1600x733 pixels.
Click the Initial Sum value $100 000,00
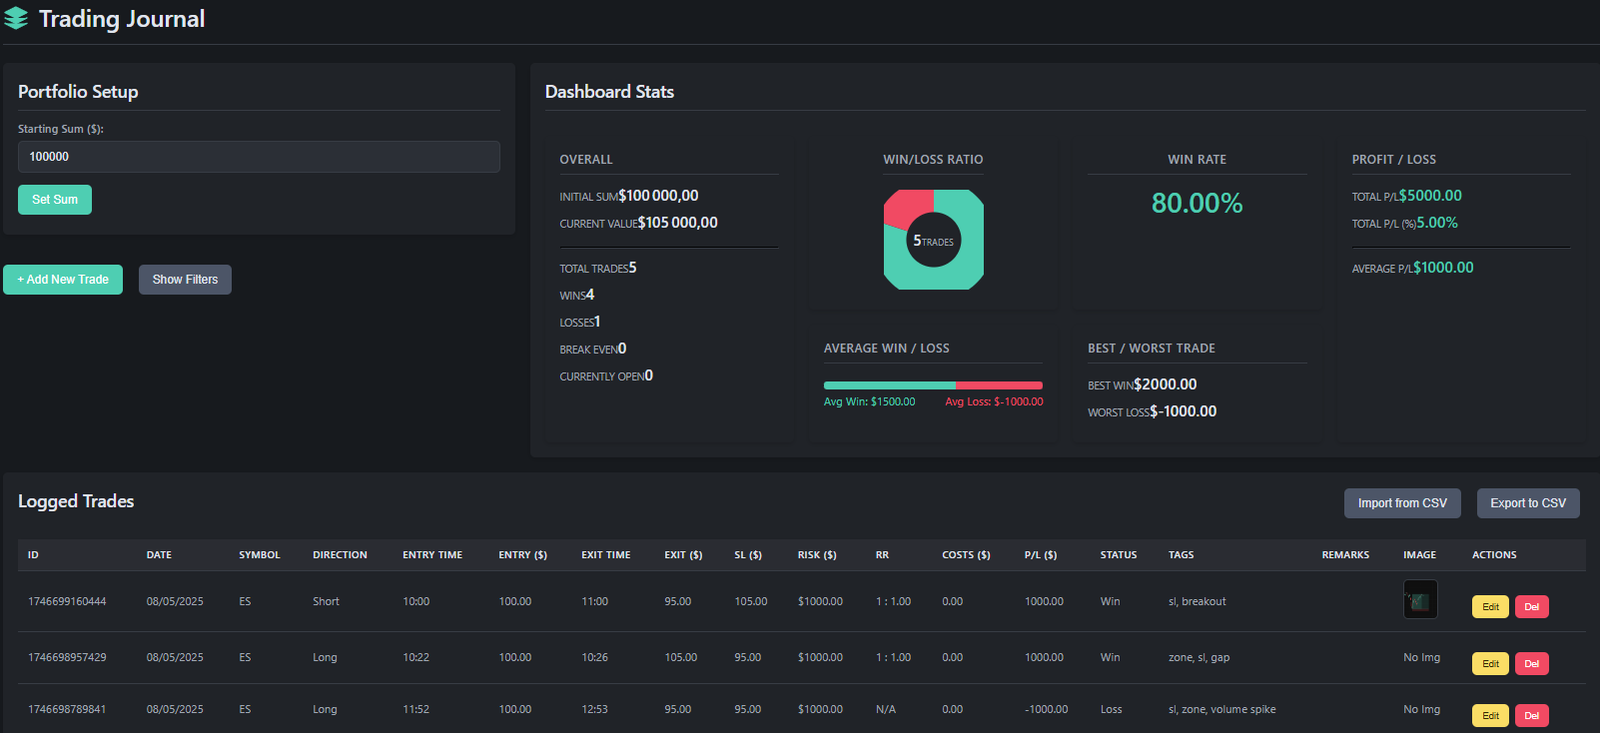(x=659, y=196)
